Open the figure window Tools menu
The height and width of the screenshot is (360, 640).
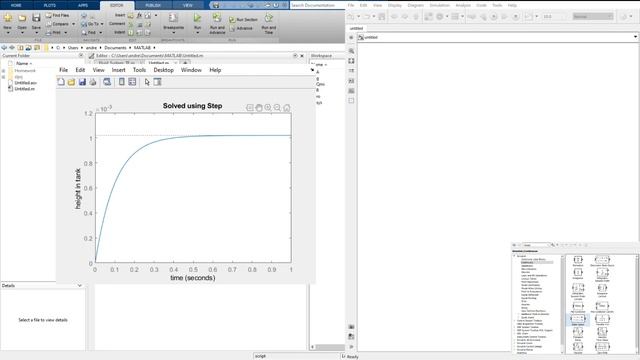pyautogui.click(x=139, y=70)
